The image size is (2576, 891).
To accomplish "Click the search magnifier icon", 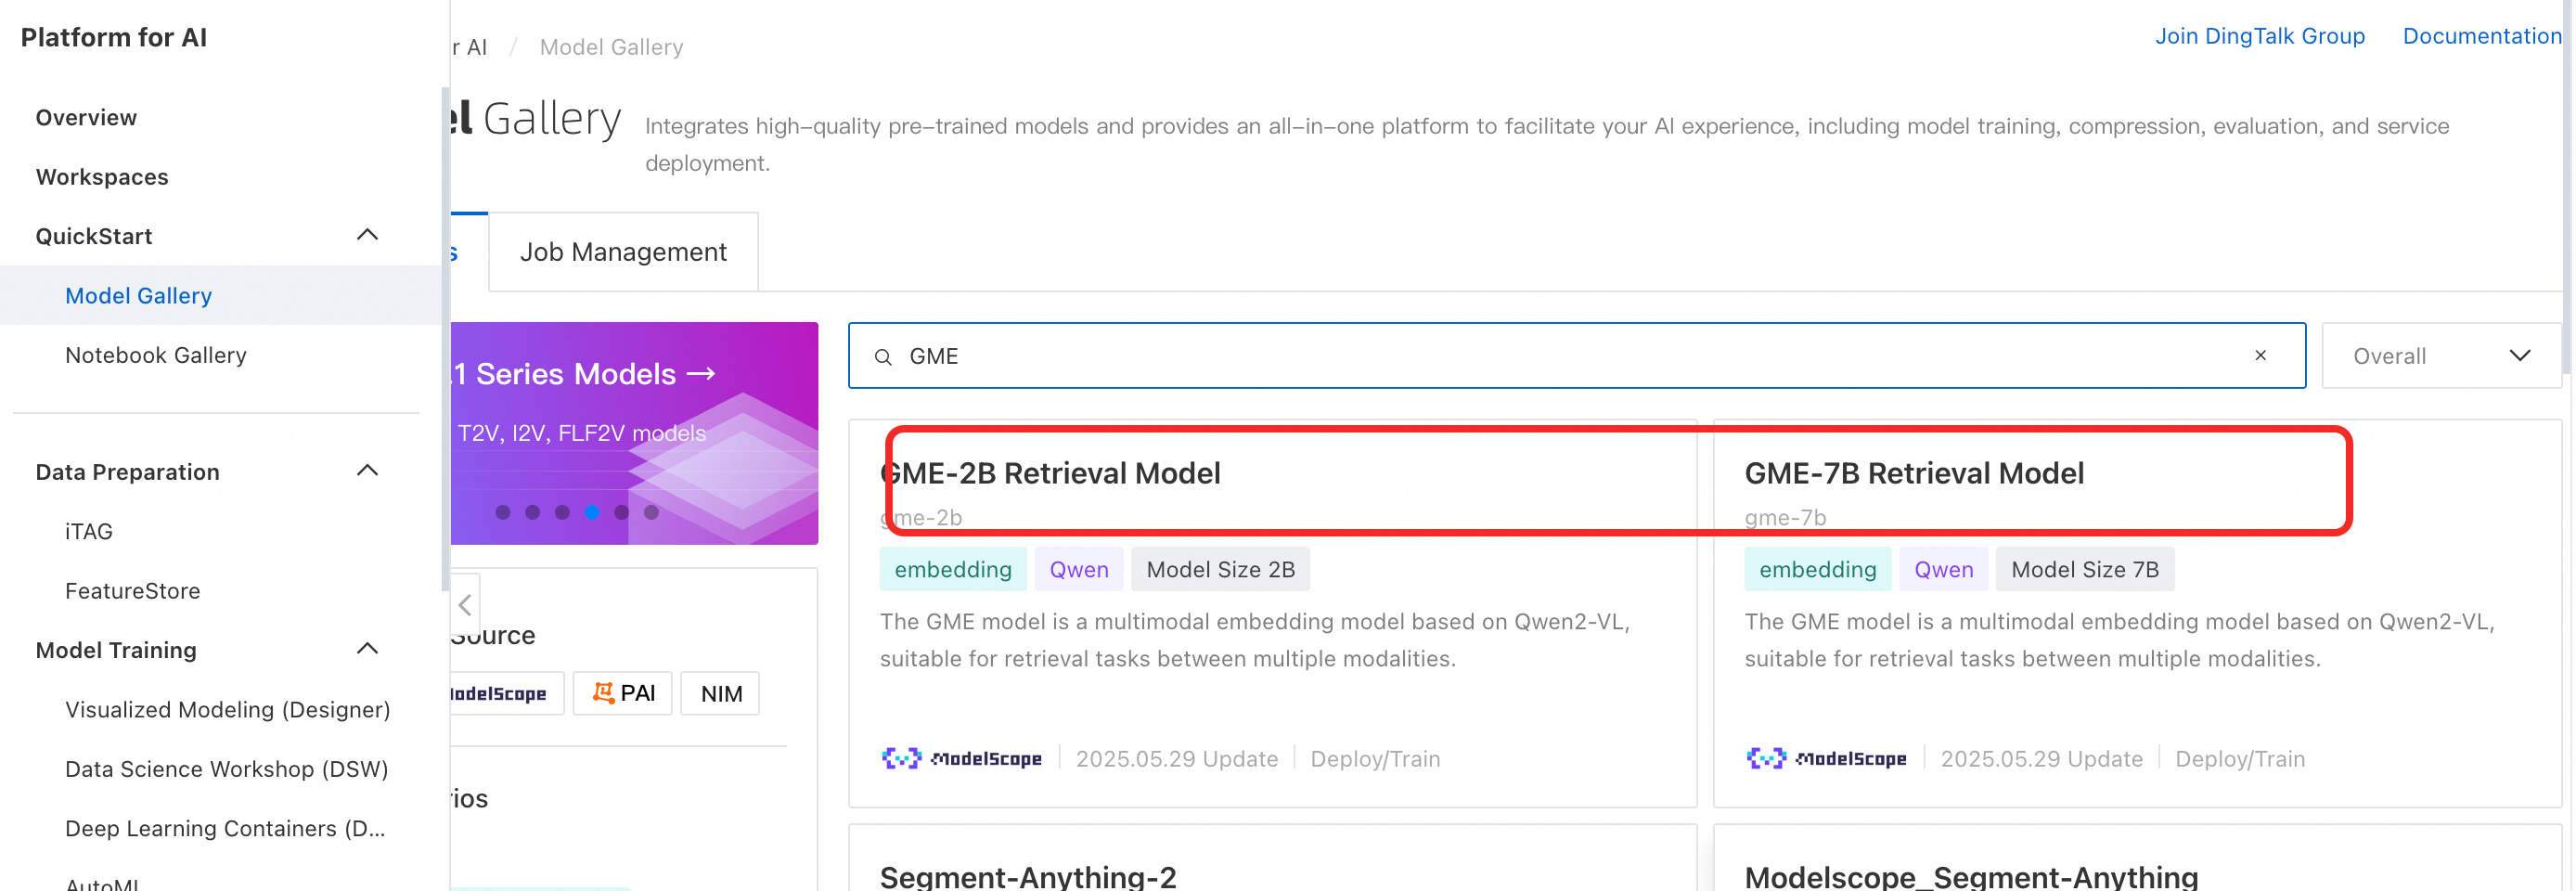I will coord(883,357).
